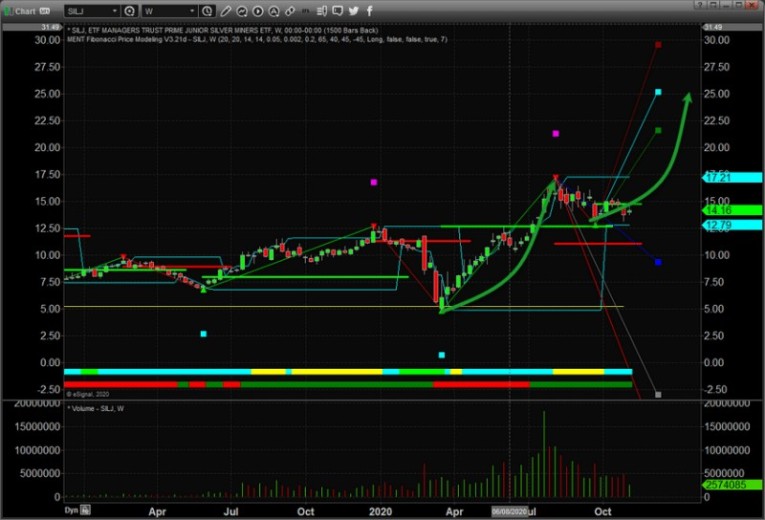Share chart via Twitter icon
The image size is (765, 520).
pos(354,10)
